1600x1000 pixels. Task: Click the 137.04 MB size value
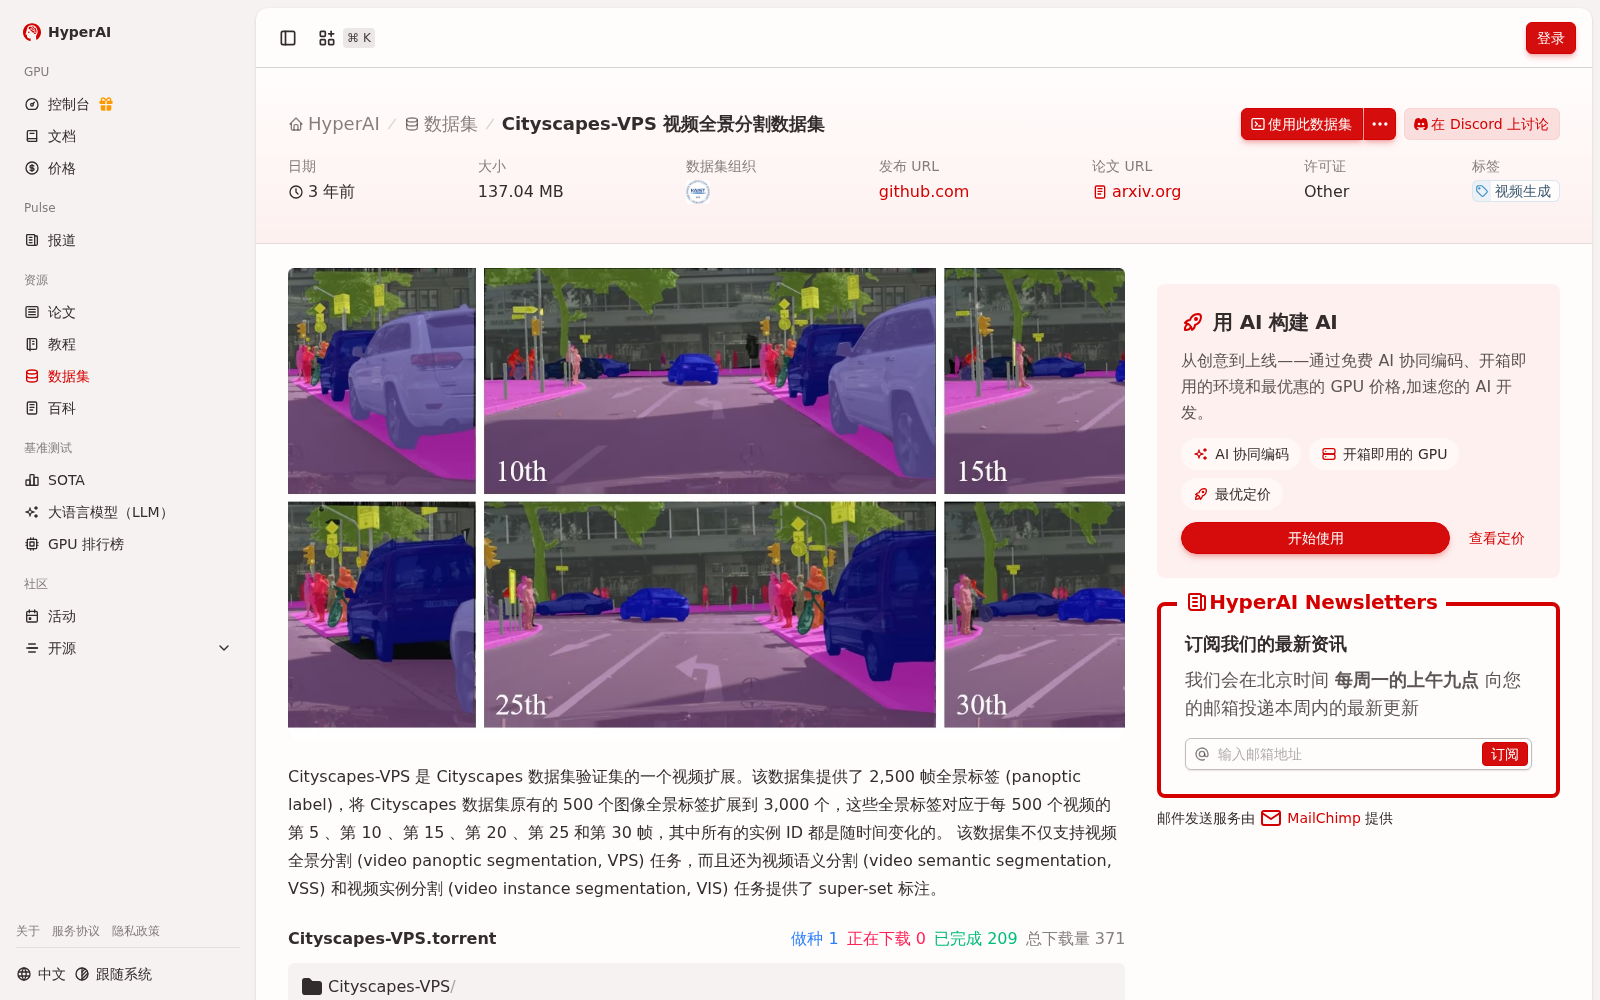(x=520, y=191)
